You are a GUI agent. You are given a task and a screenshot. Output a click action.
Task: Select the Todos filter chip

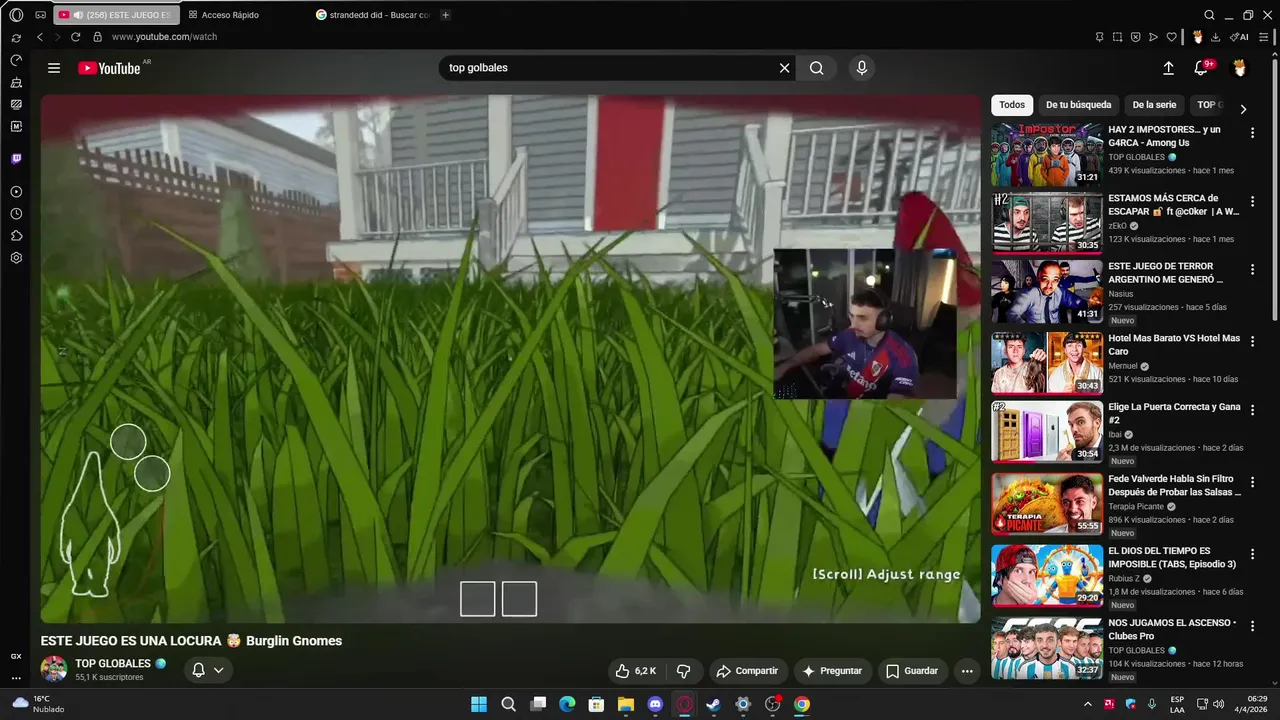[1012, 105]
